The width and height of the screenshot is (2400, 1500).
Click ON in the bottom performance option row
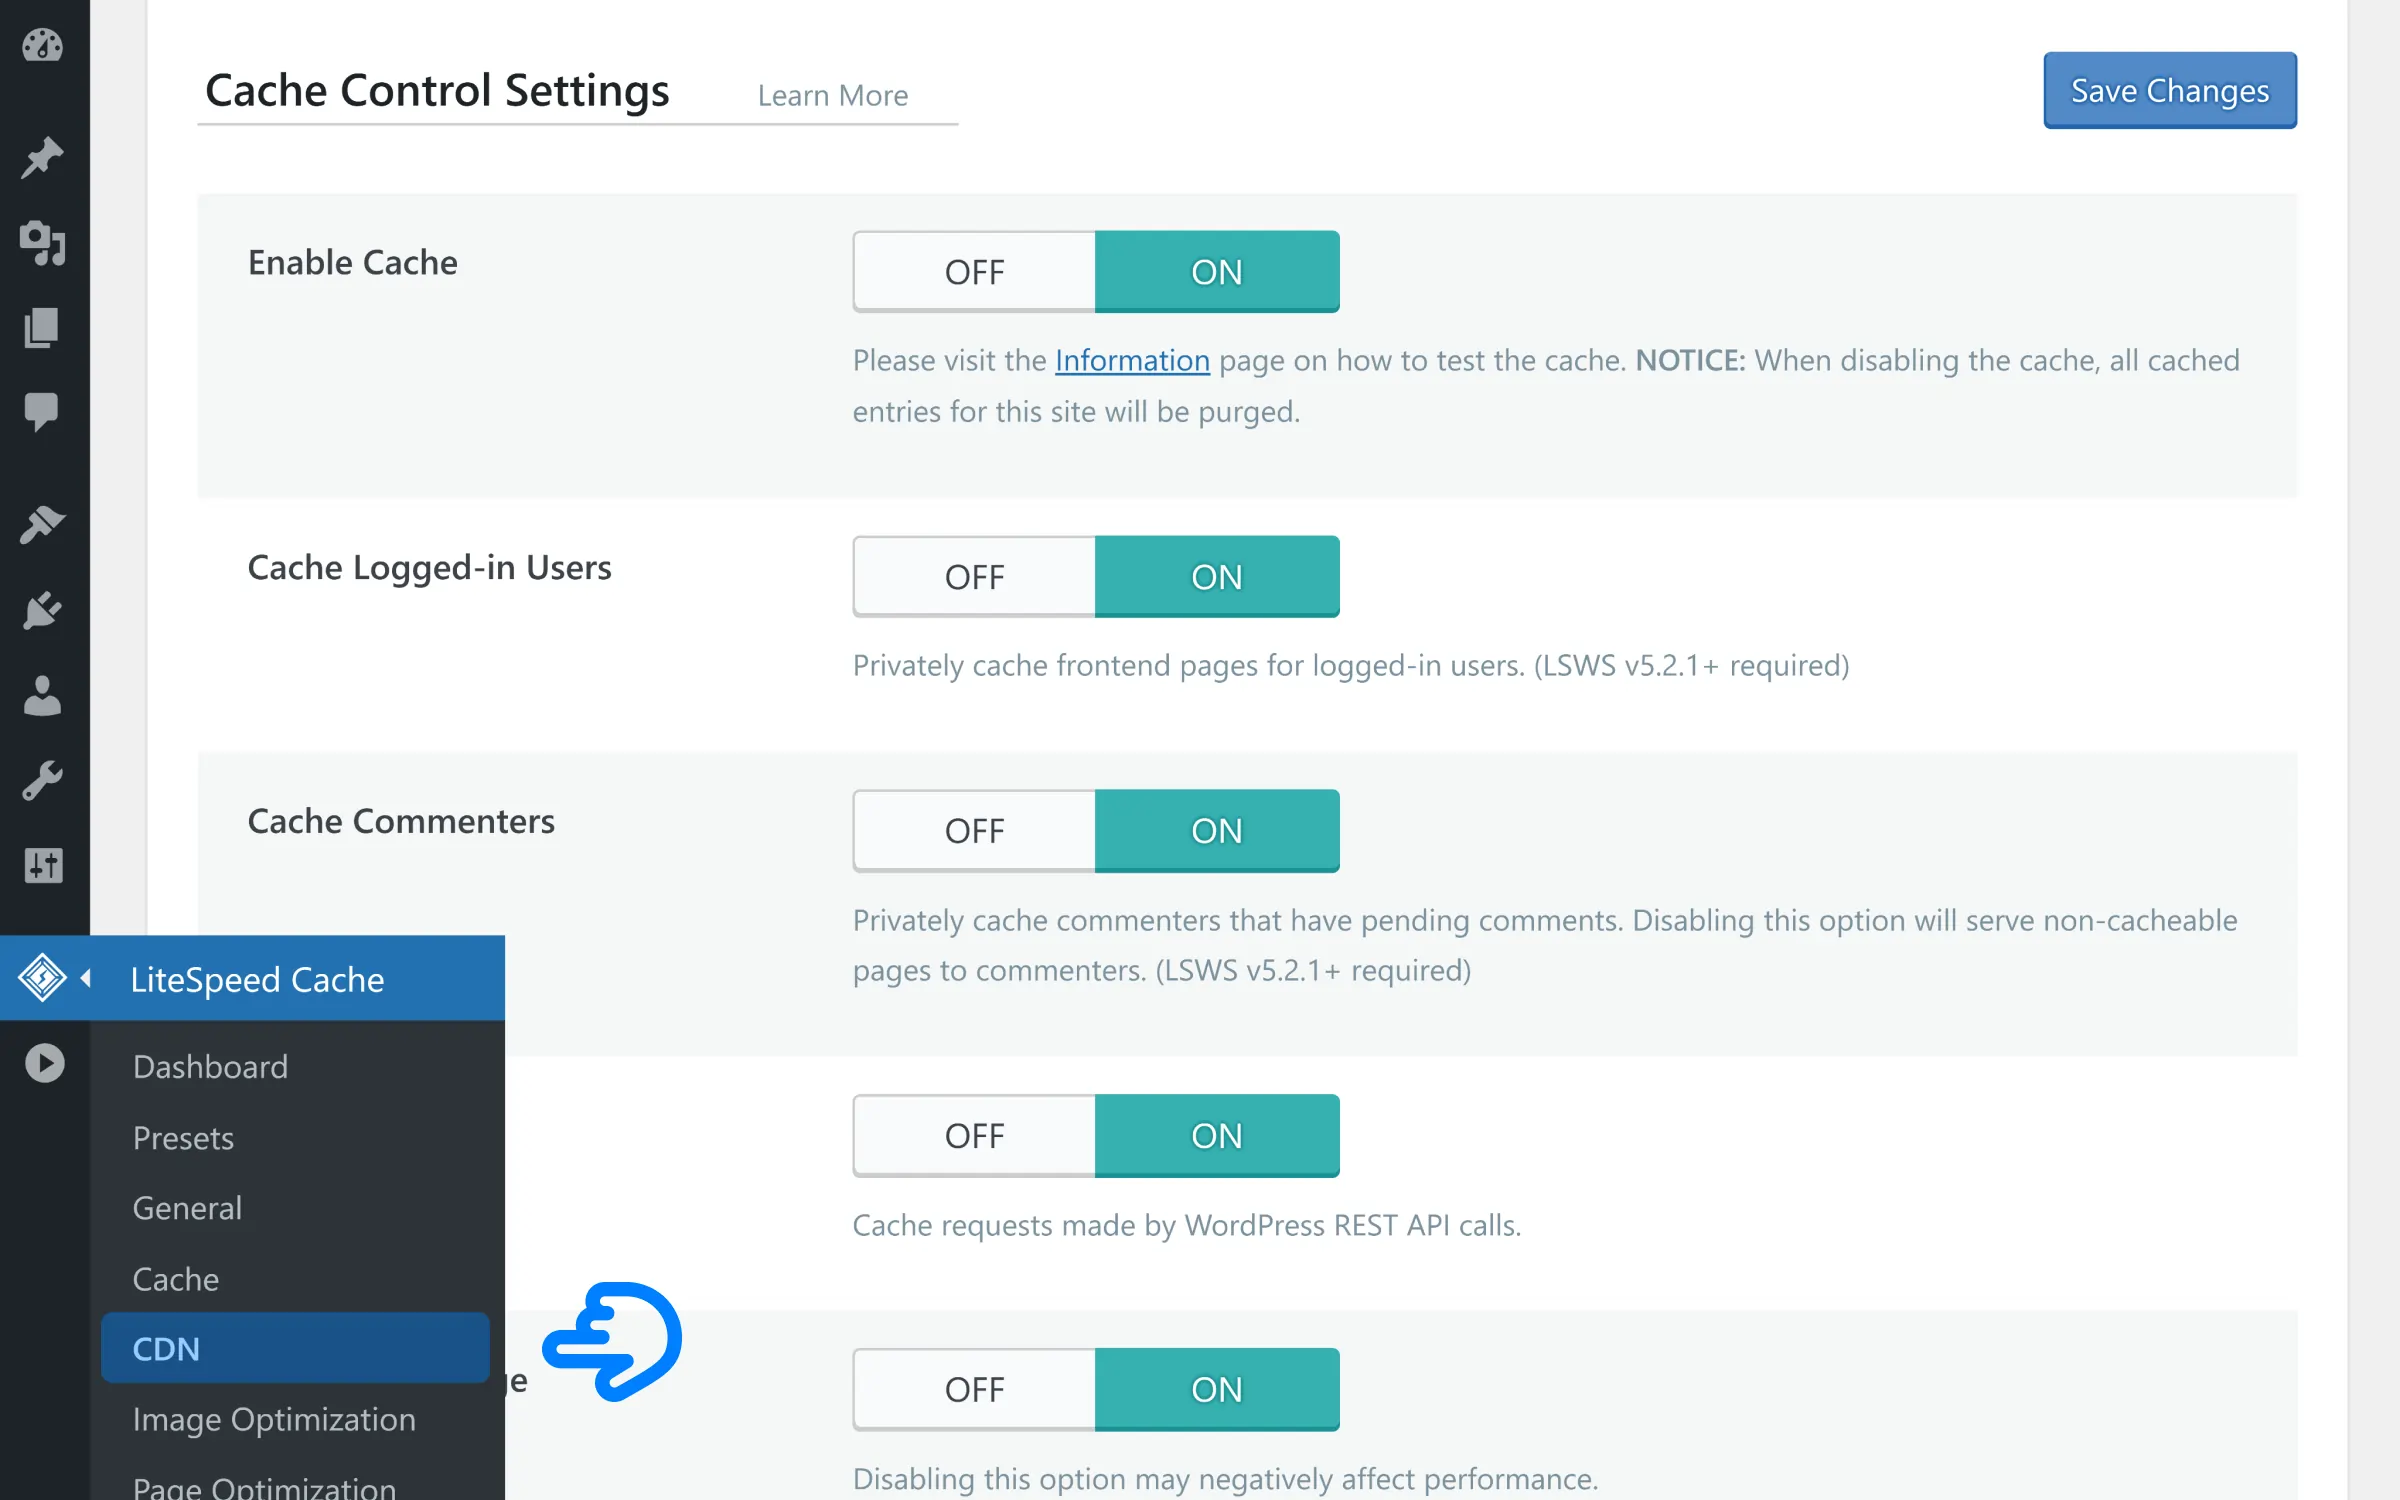[1217, 1390]
